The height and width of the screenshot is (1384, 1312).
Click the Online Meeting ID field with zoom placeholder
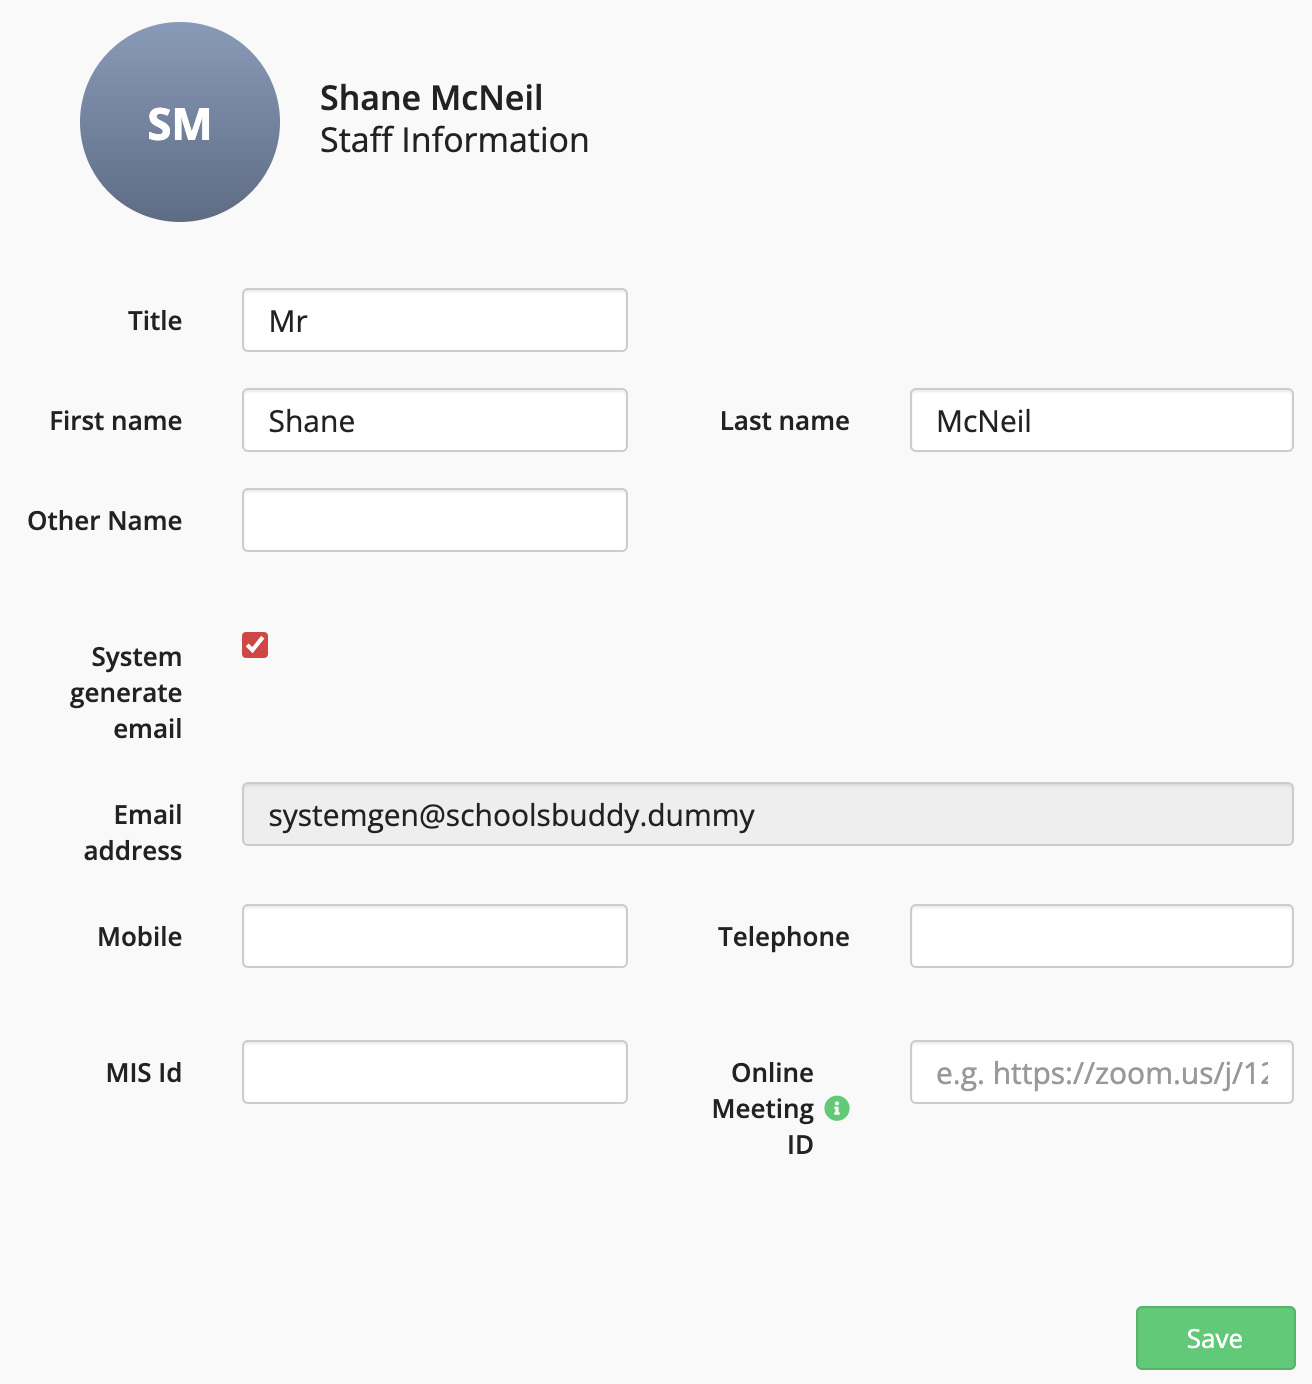pos(1100,1072)
